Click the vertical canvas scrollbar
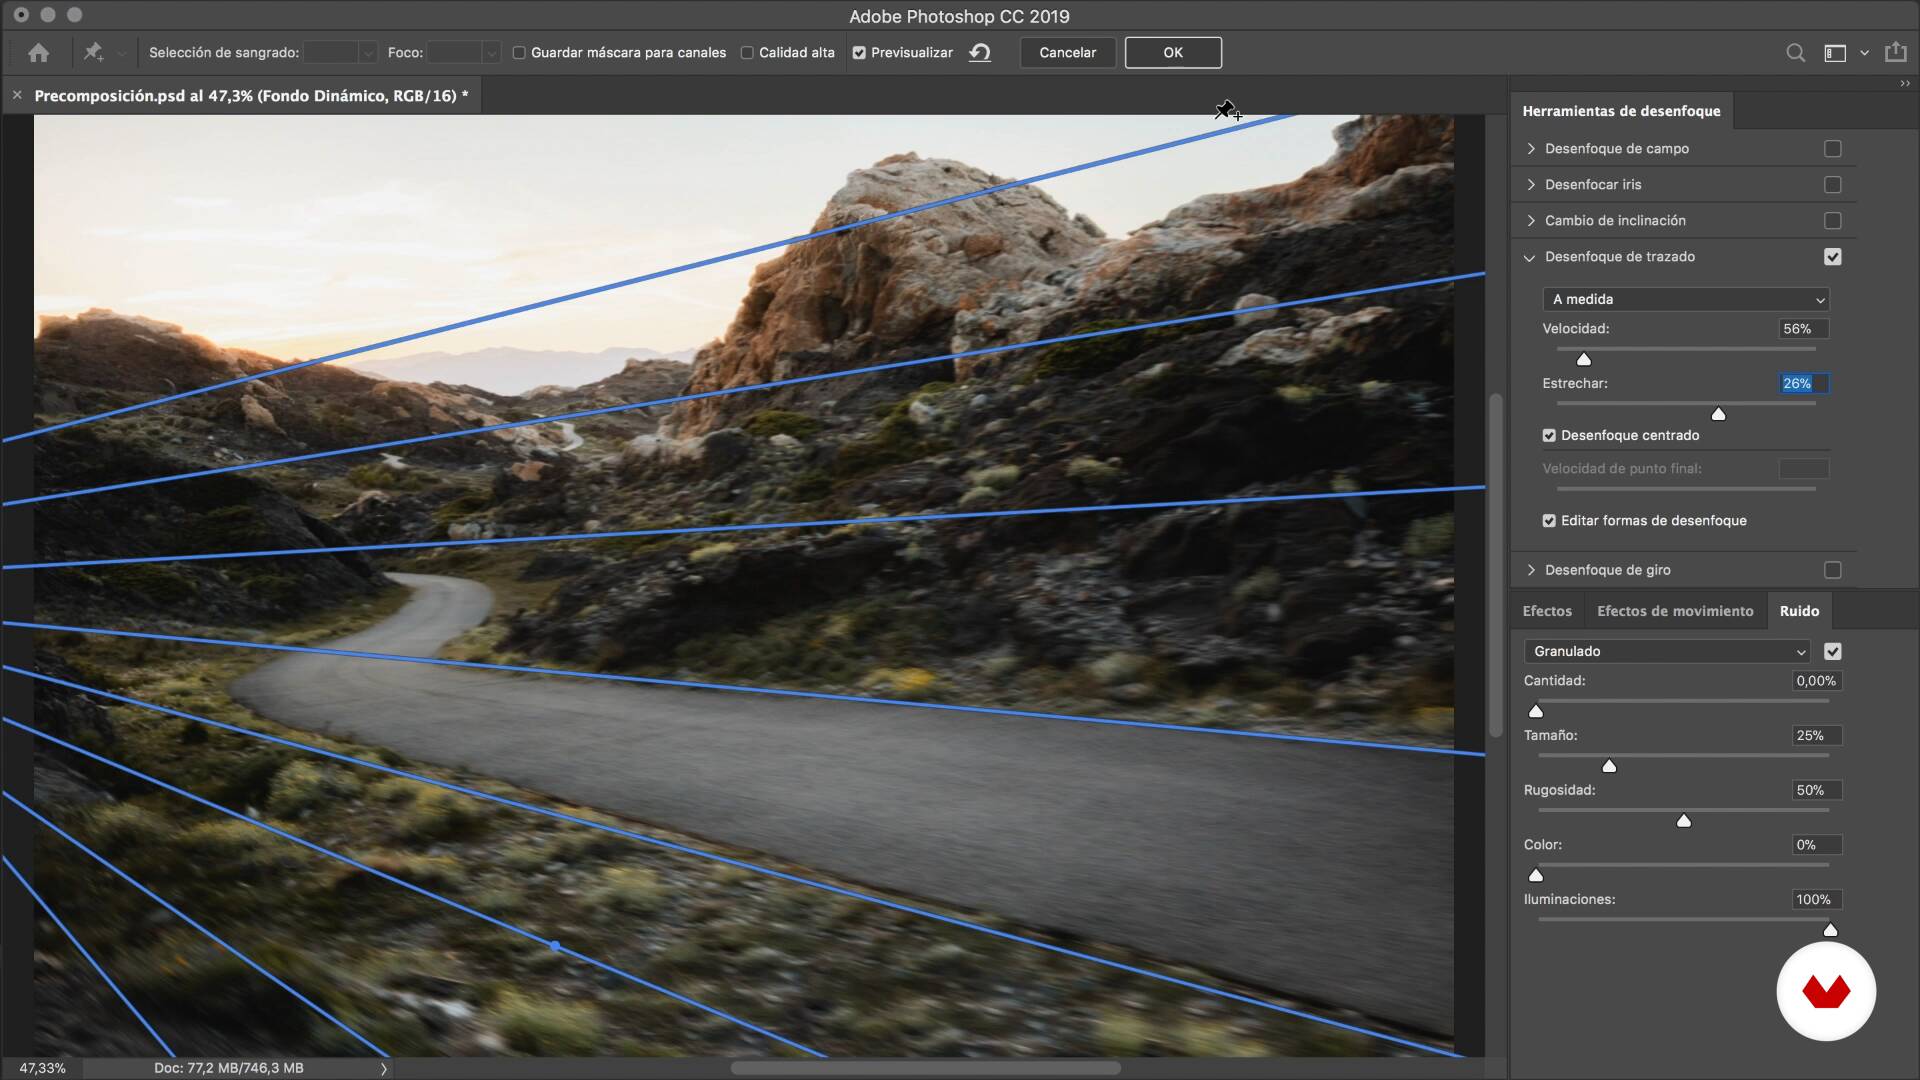 click(1496, 565)
